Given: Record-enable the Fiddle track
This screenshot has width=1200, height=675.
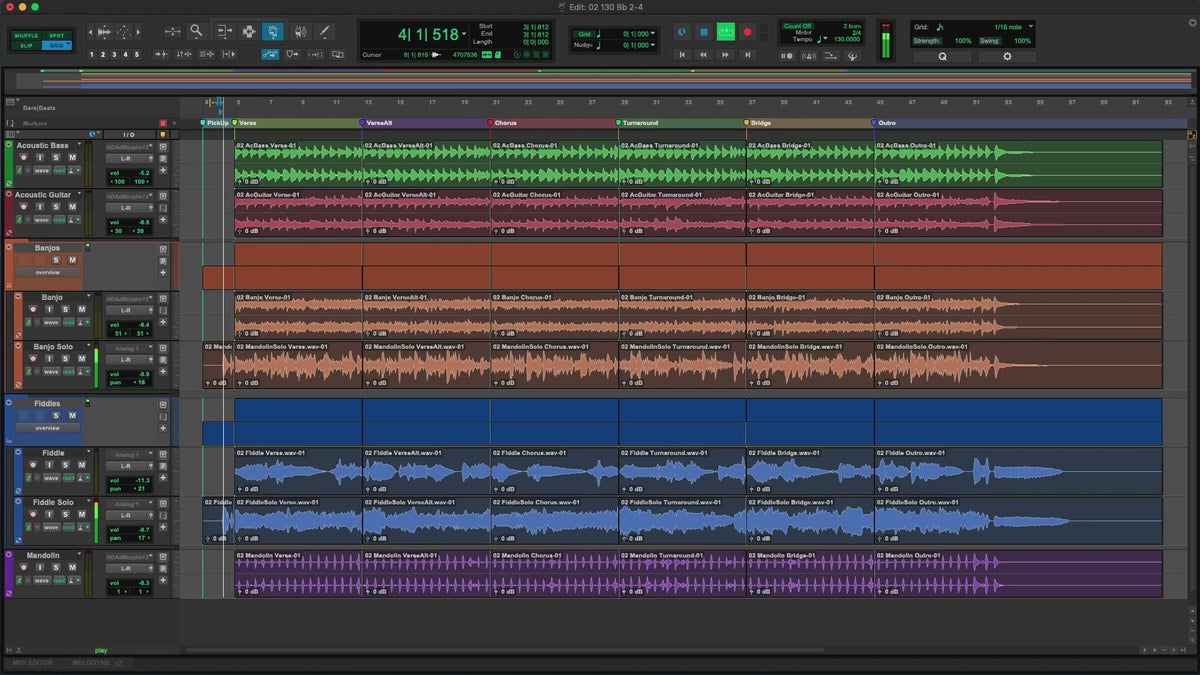Looking at the screenshot, I should click(32, 465).
